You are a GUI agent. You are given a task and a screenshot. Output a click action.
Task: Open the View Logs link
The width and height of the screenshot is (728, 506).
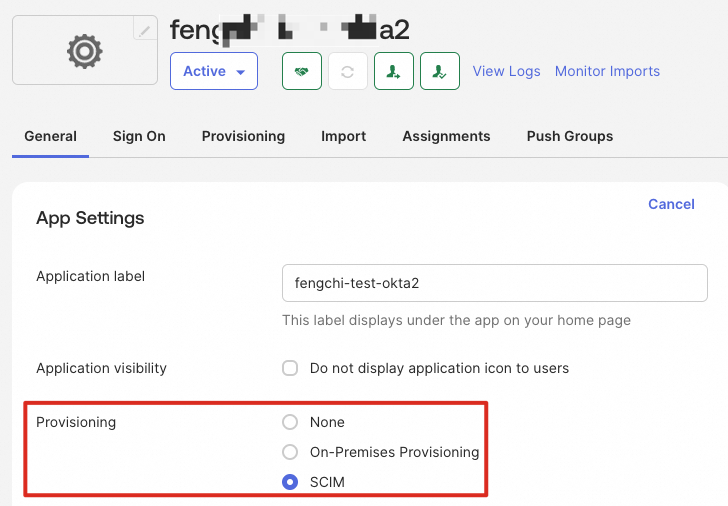pyautogui.click(x=506, y=71)
